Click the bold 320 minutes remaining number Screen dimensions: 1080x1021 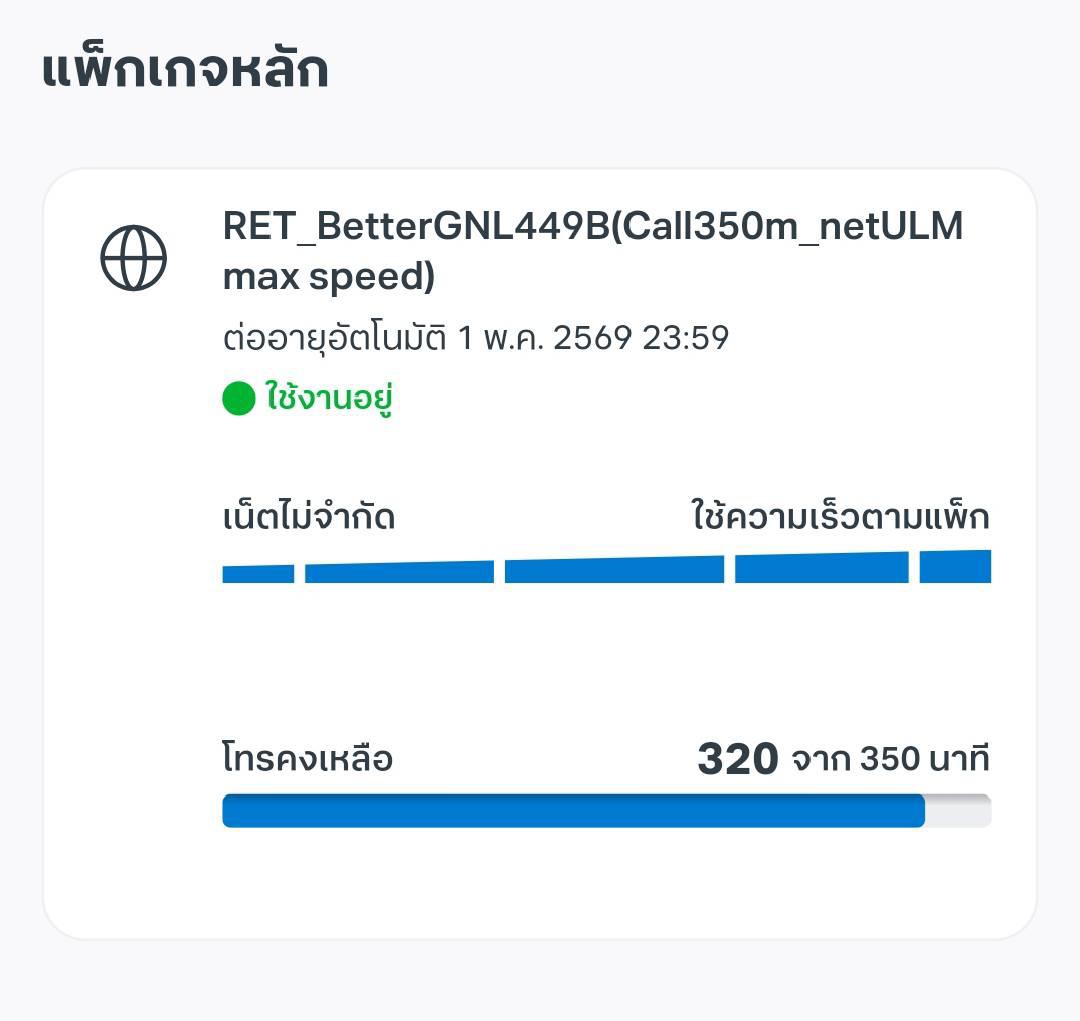(x=737, y=759)
